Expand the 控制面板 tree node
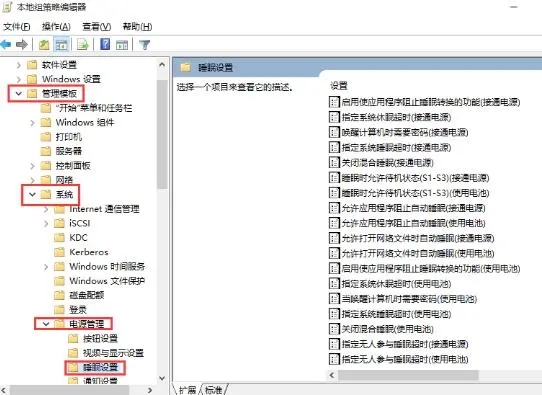The image size is (542, 395). [32, 166]
